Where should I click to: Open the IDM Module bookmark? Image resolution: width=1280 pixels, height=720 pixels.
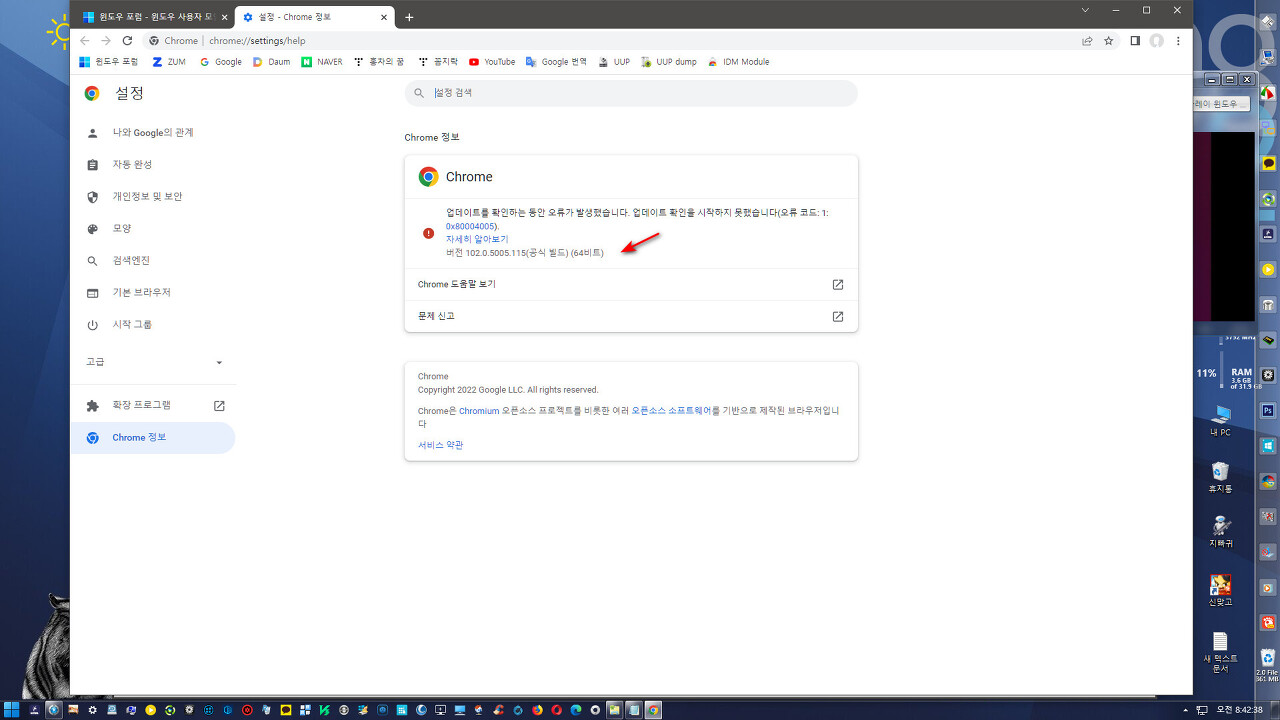[x=739, y=62]
